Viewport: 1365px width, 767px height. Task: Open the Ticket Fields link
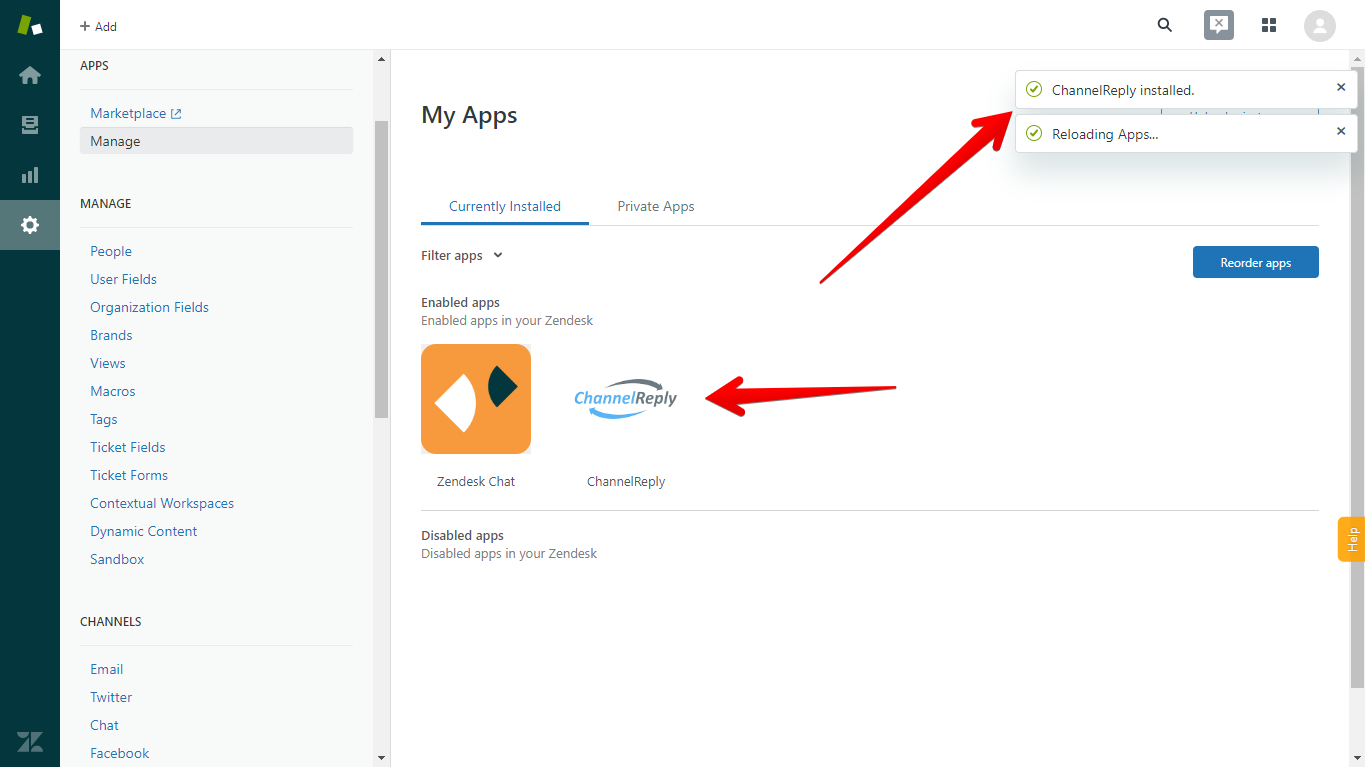[x=128, y=447]
